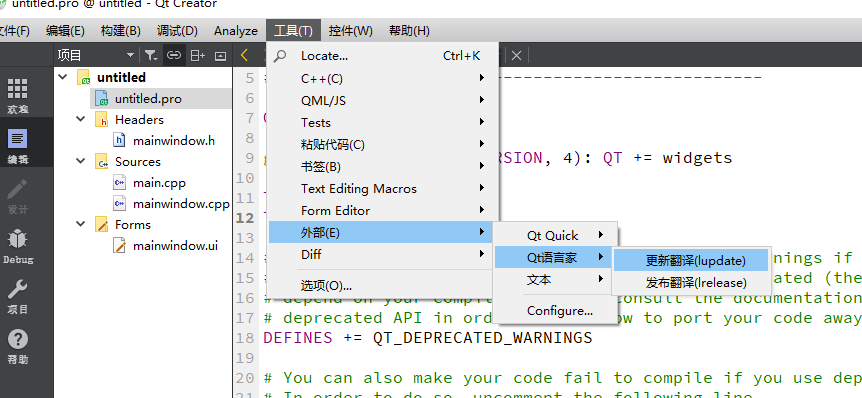
Task: Click the Locate magnifier icon
Action: pyautogui.click(x=280, y=56)
